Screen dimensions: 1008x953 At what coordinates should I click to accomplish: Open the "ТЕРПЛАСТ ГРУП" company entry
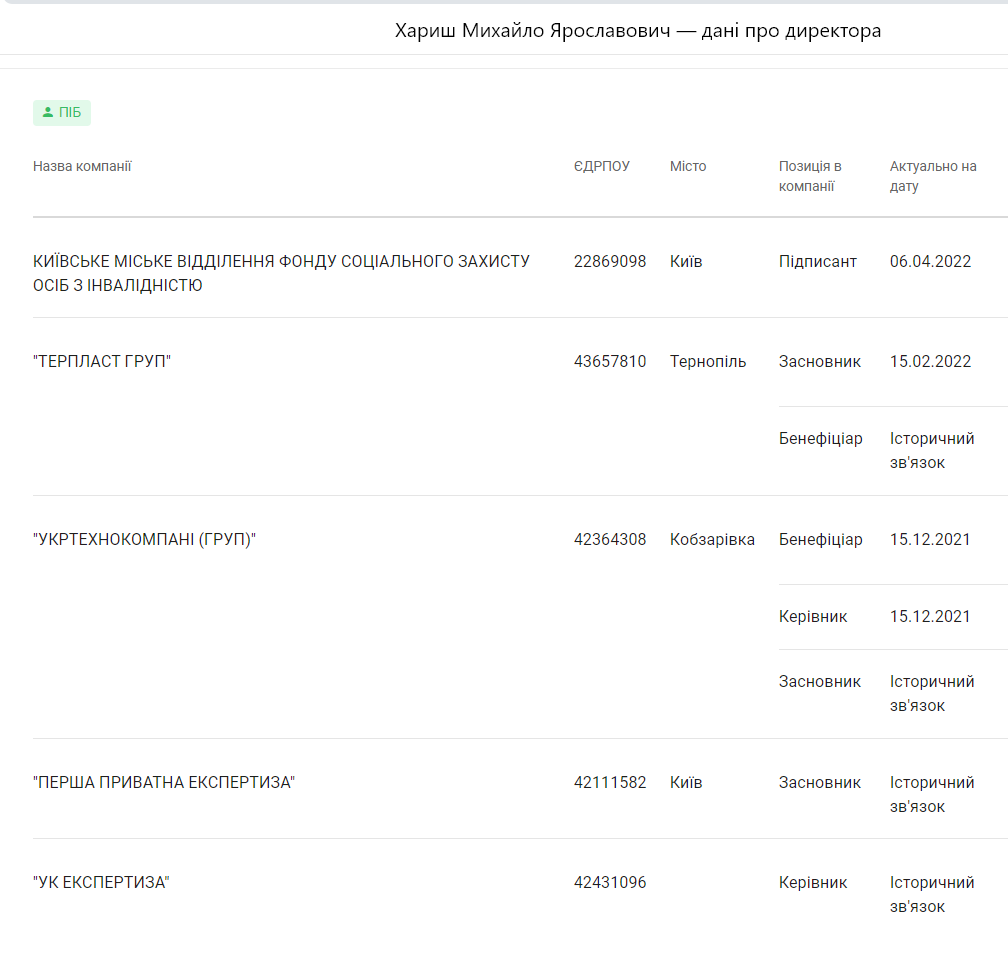point(102,362)
